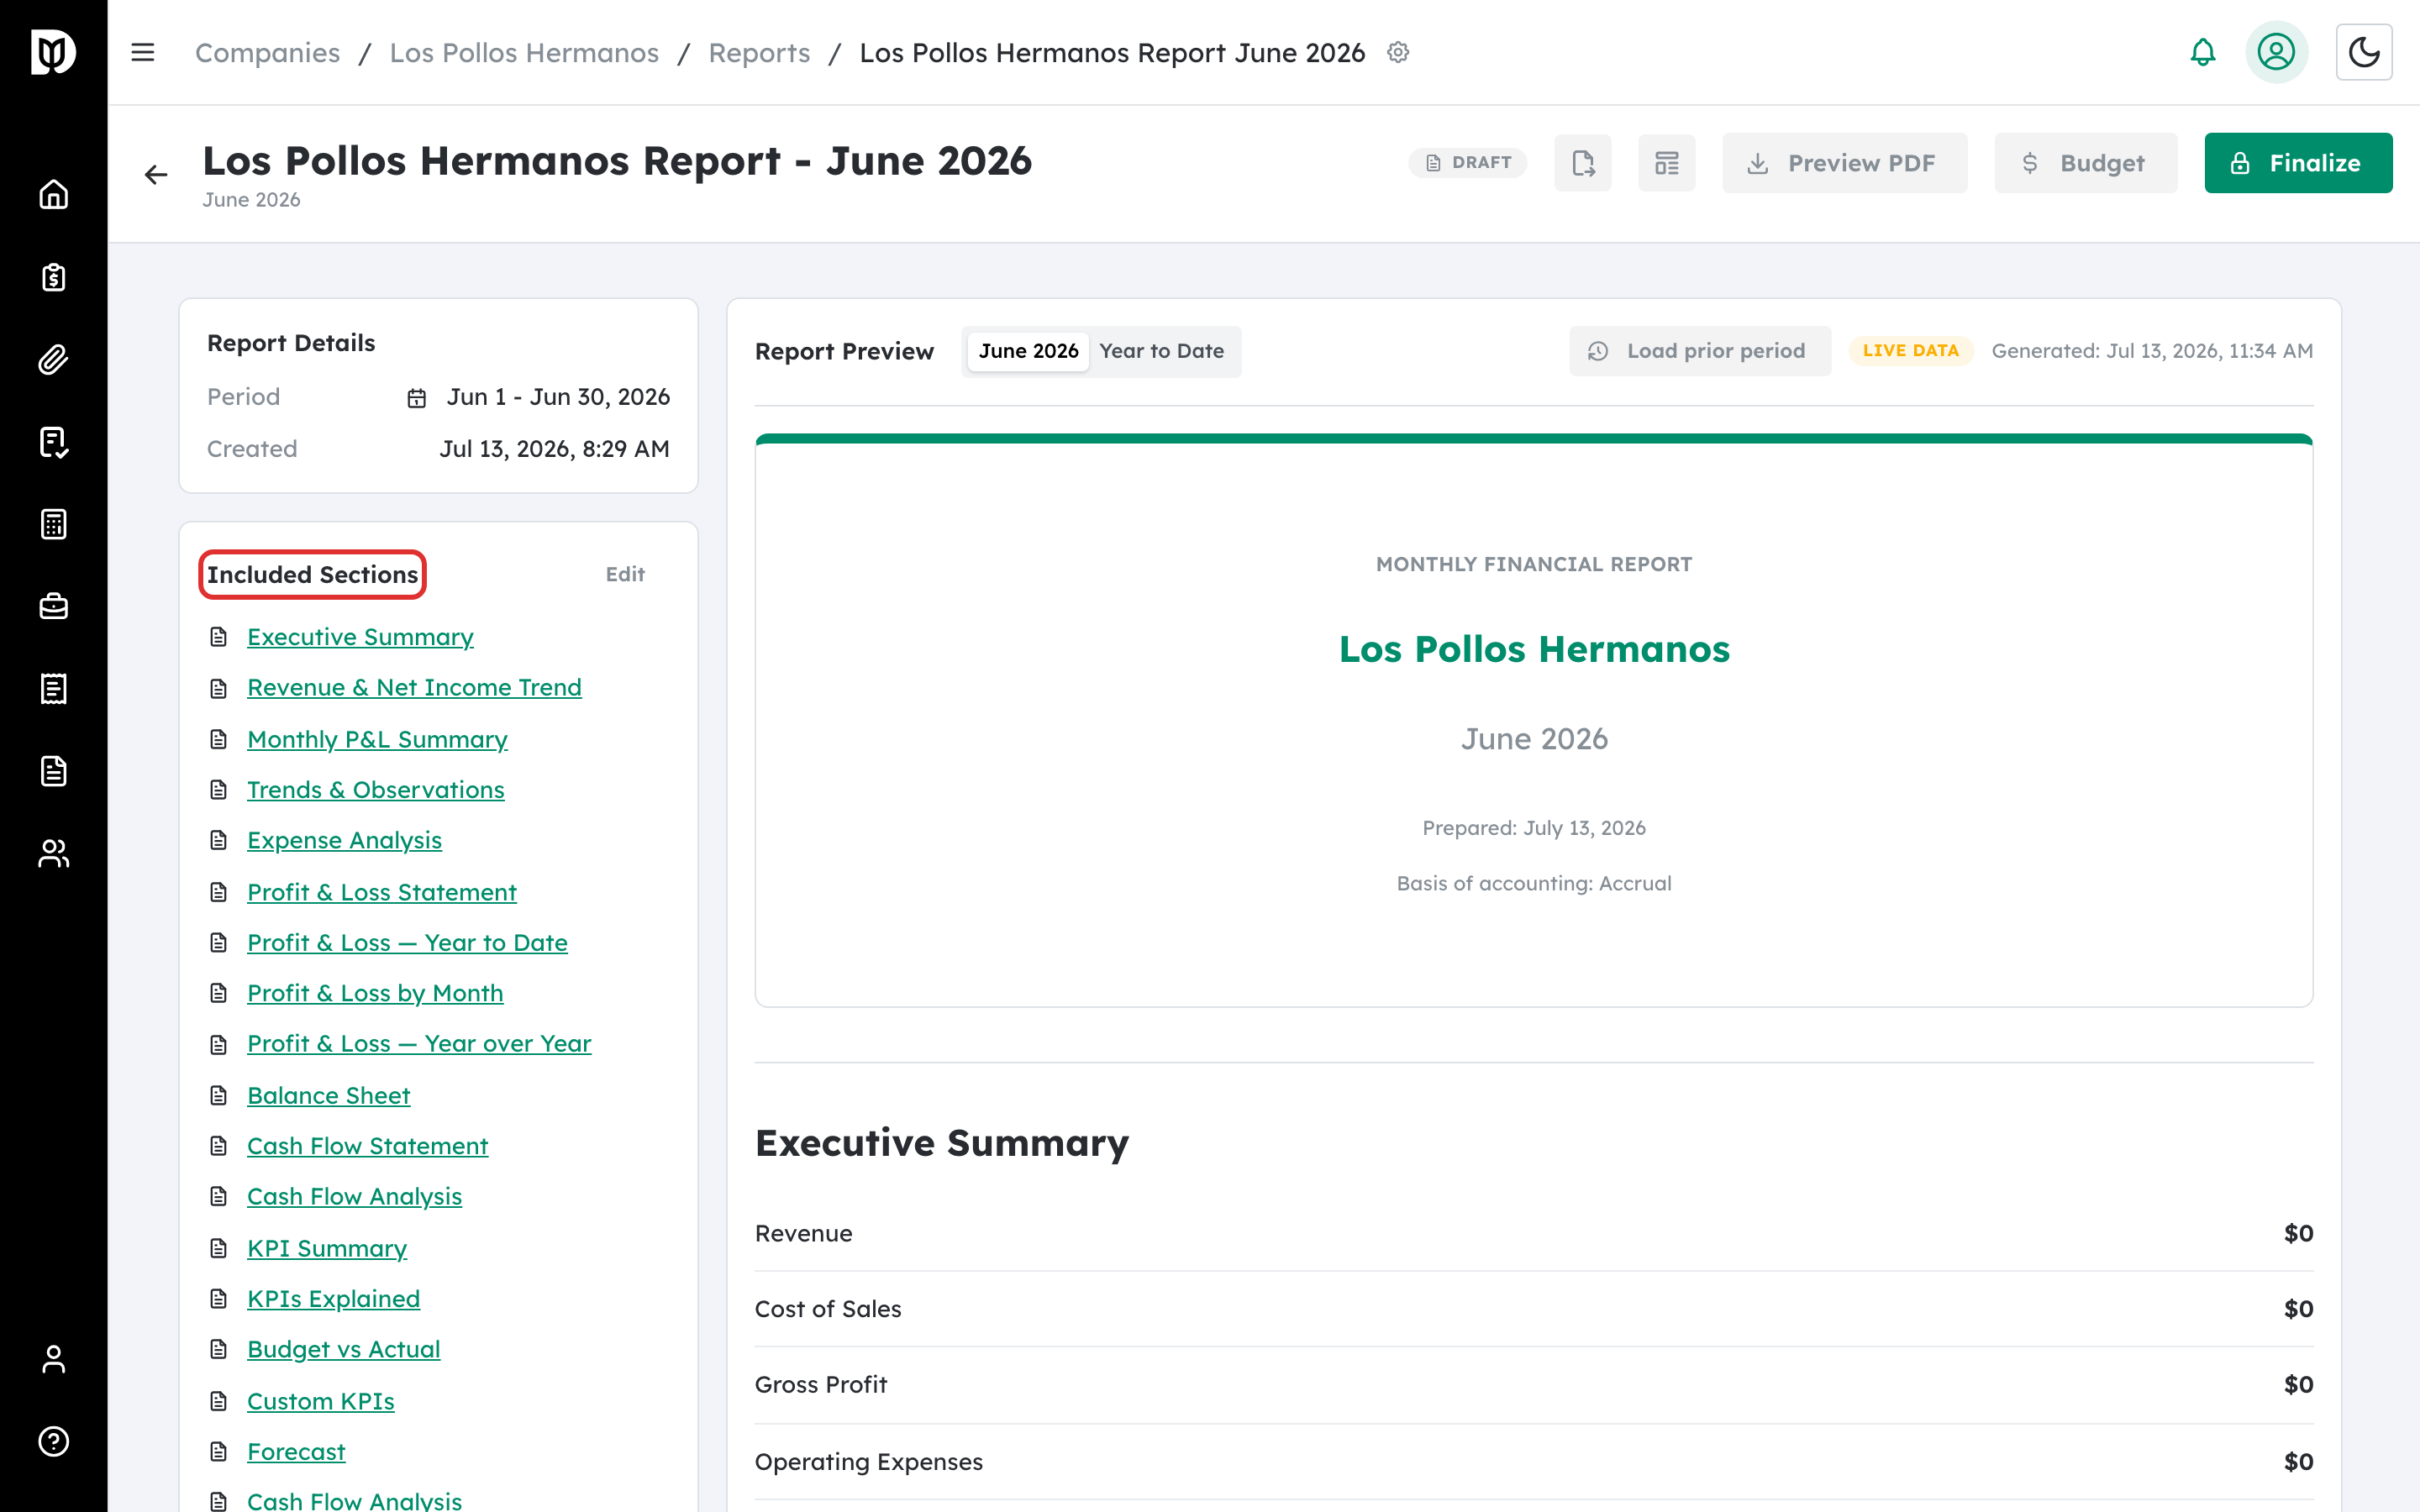Image resolution: width=2420 pixels, height=1512 pixels.
Task: Jump to Profit & Loss by Month
Action: (375, 993)
